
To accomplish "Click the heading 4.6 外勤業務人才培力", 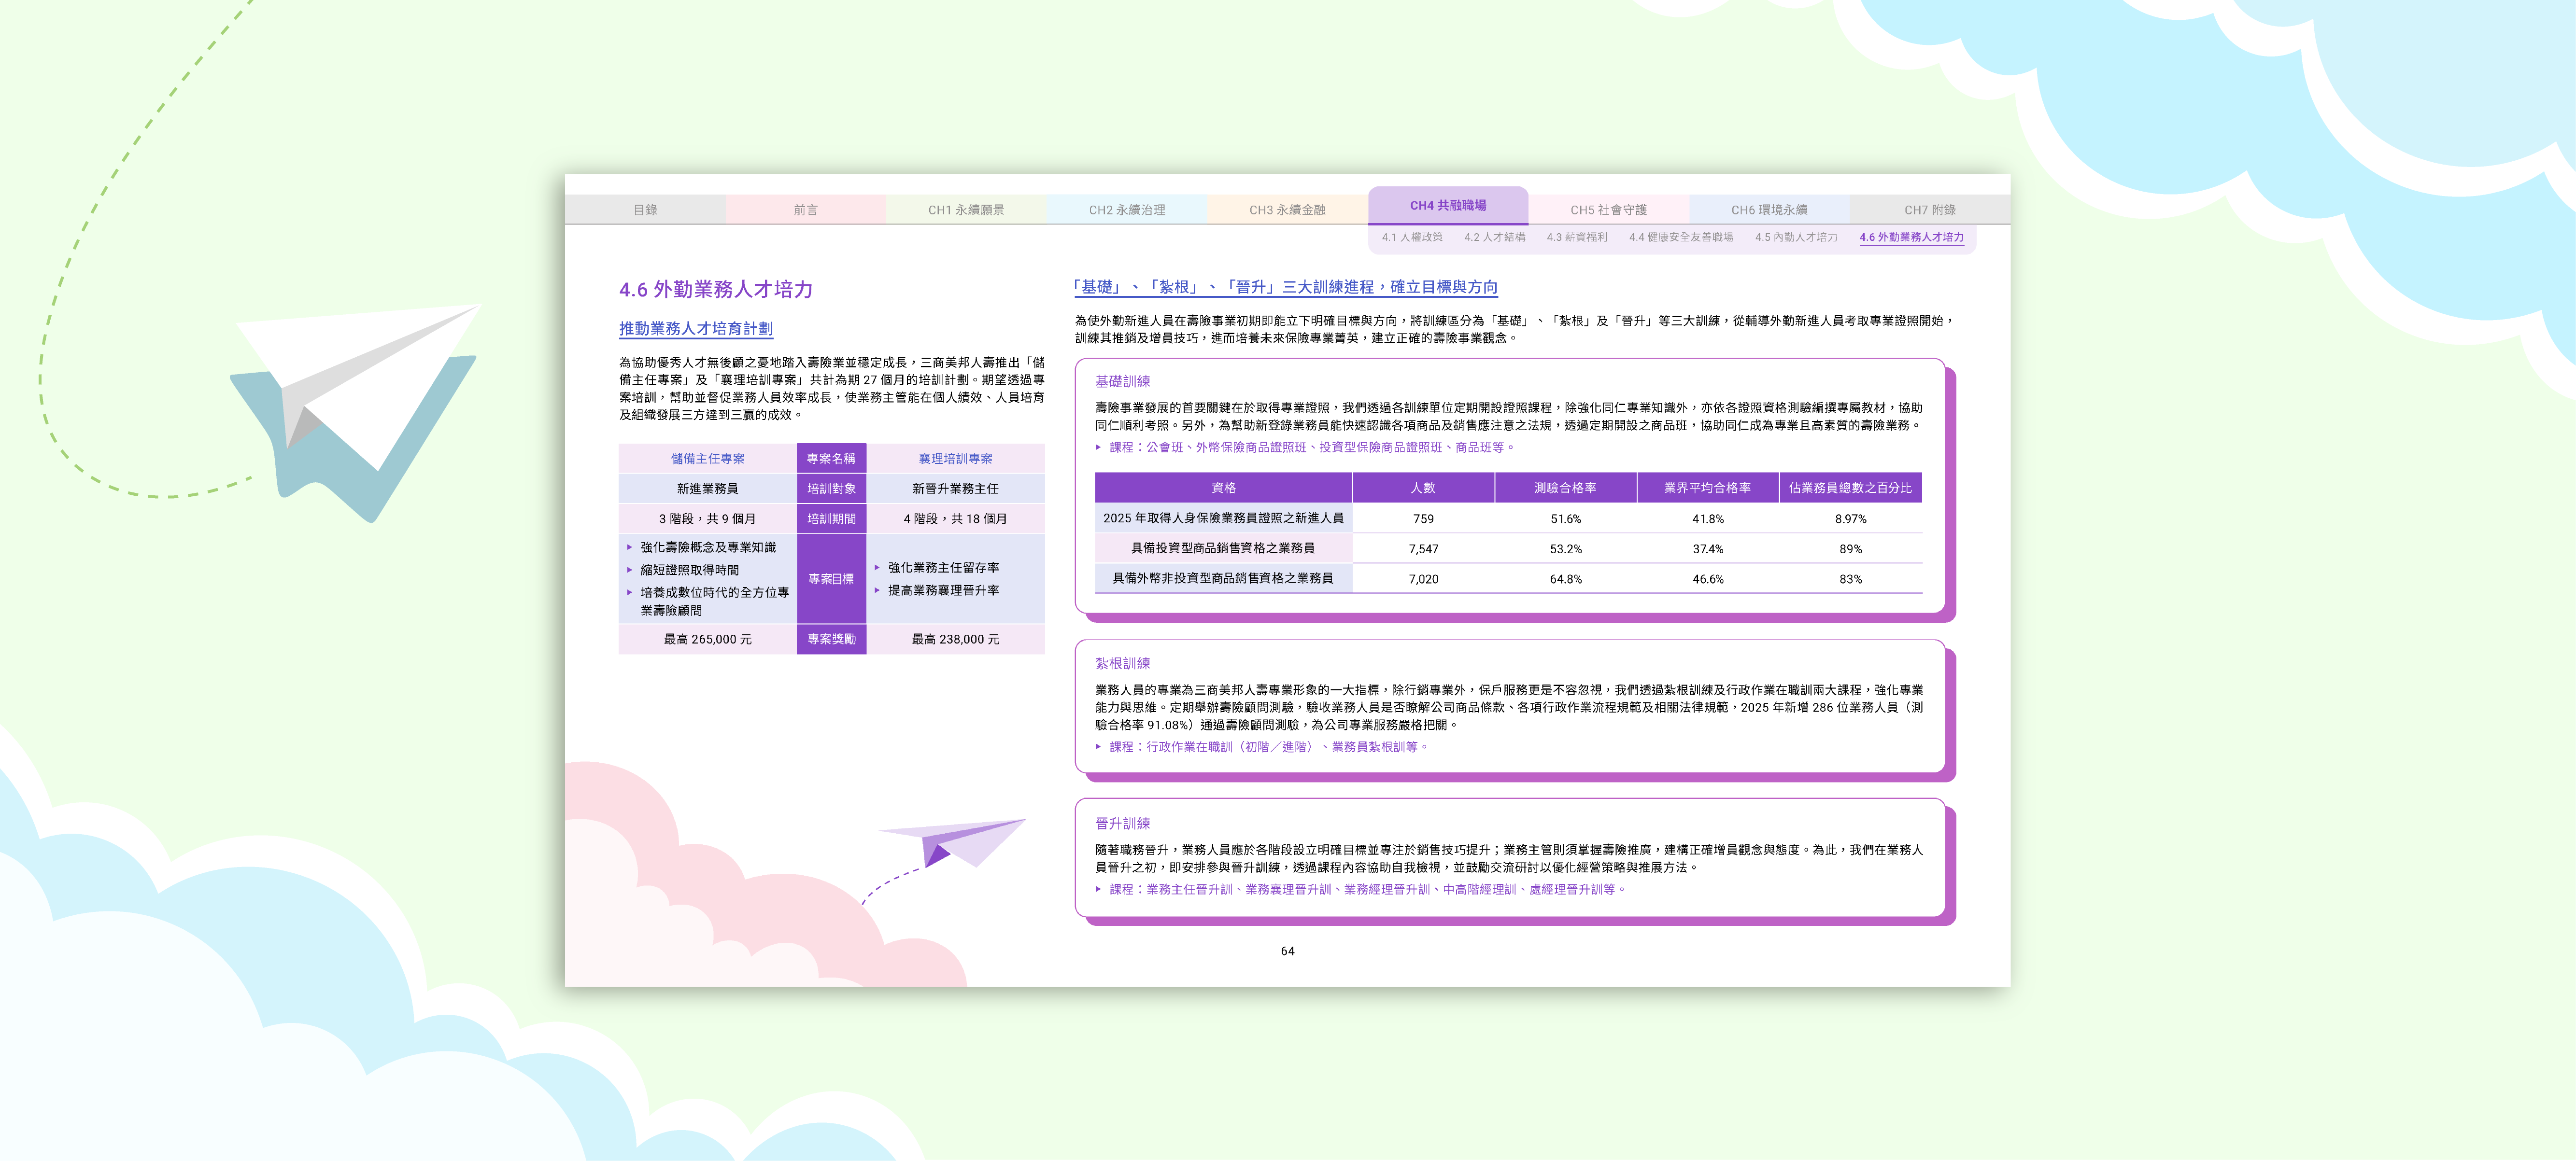I will 716,290.
